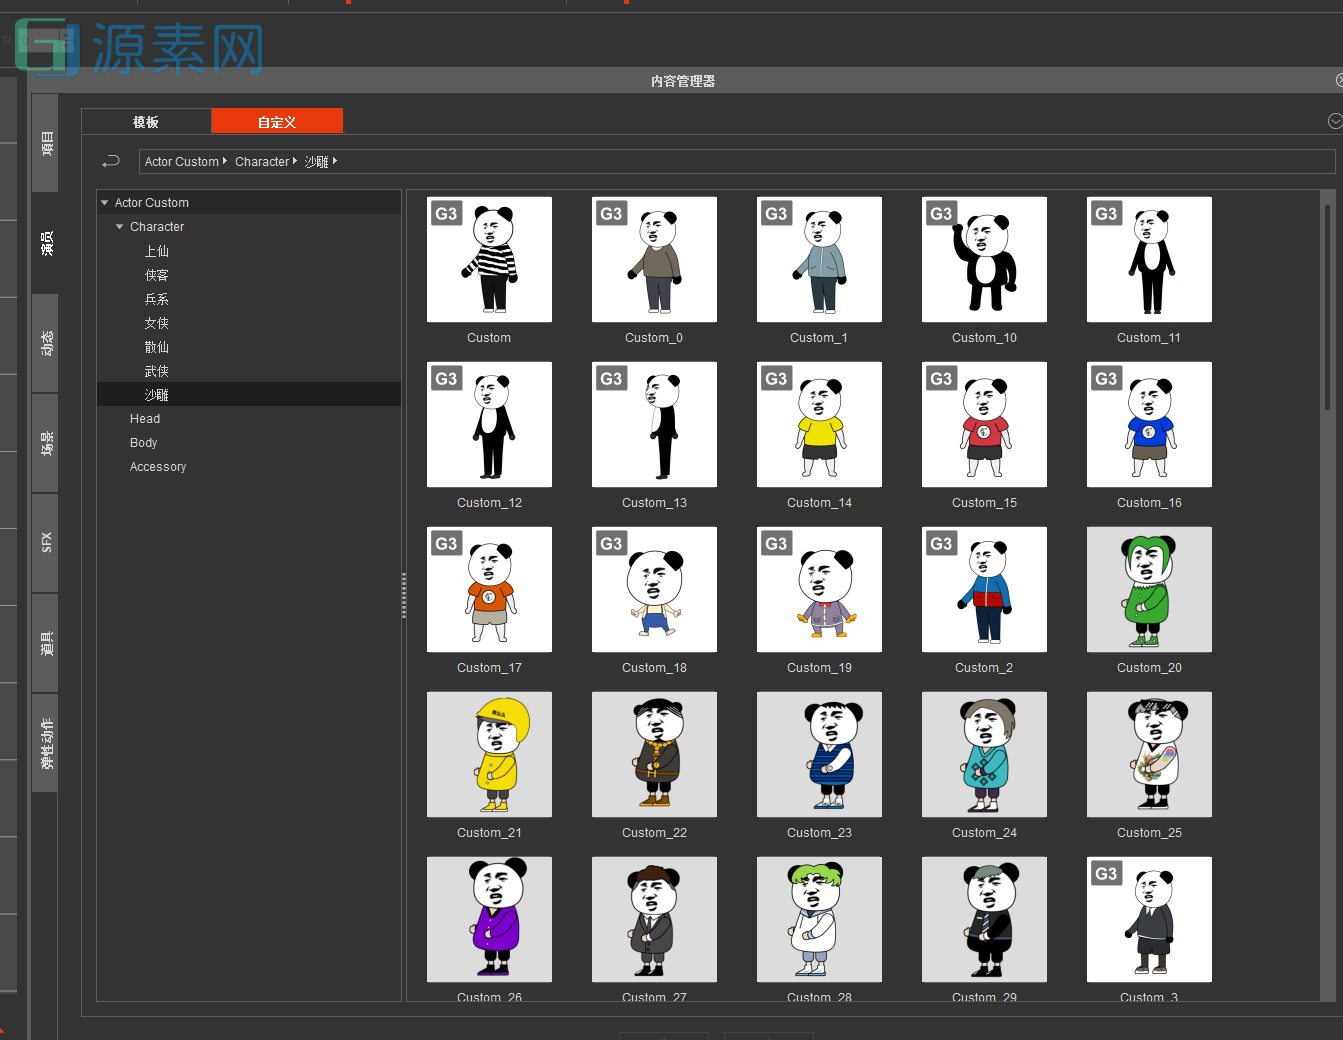Expand the Character breadcrumb arrow
The width and height of the screenshot is (1343, 1040).
[x=295, y=161]
